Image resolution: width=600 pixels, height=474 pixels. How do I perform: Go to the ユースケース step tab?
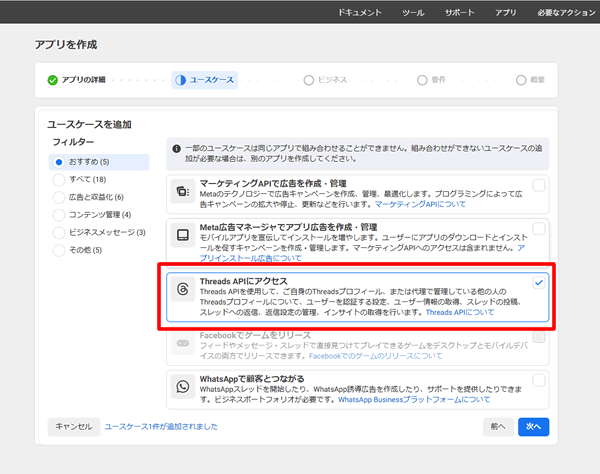click(205, 79)
